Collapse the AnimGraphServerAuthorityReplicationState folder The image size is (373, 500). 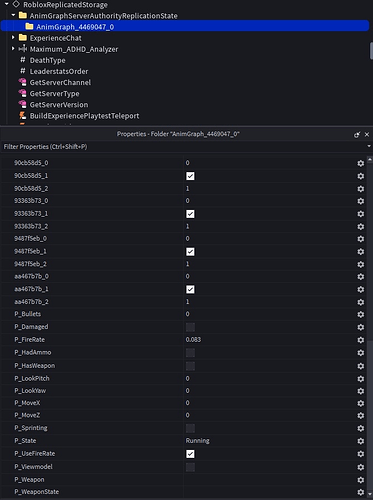tap(13, 15)
